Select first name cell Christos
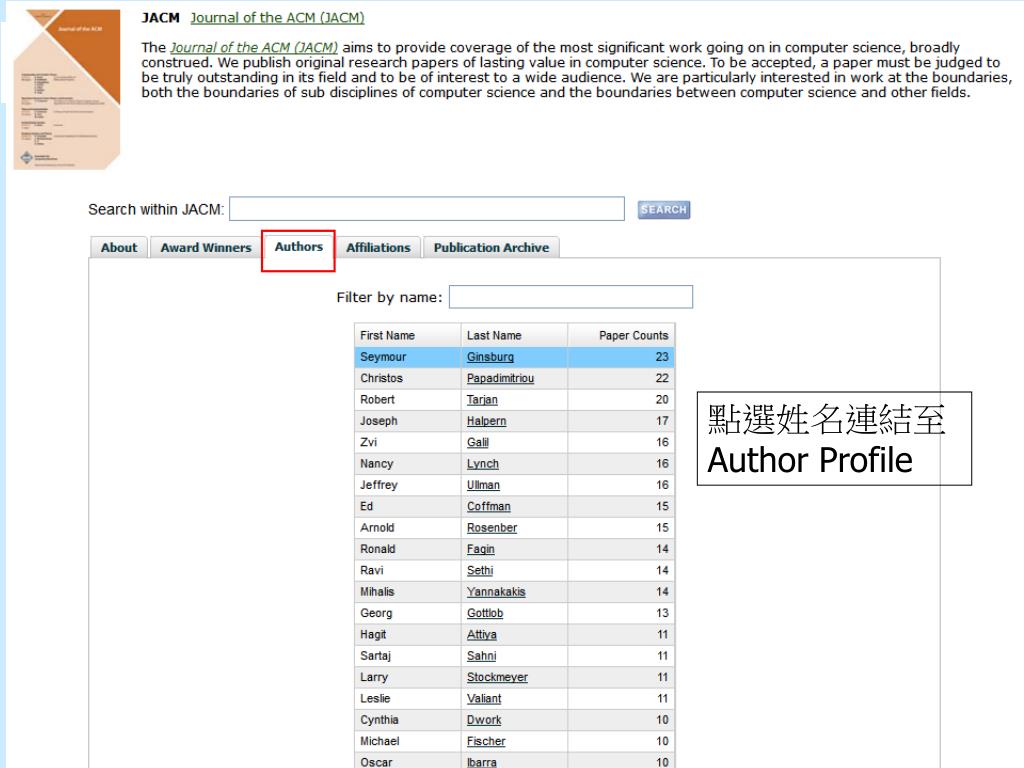Screen dimensions: 1024x768 click(x=408, y=378)
